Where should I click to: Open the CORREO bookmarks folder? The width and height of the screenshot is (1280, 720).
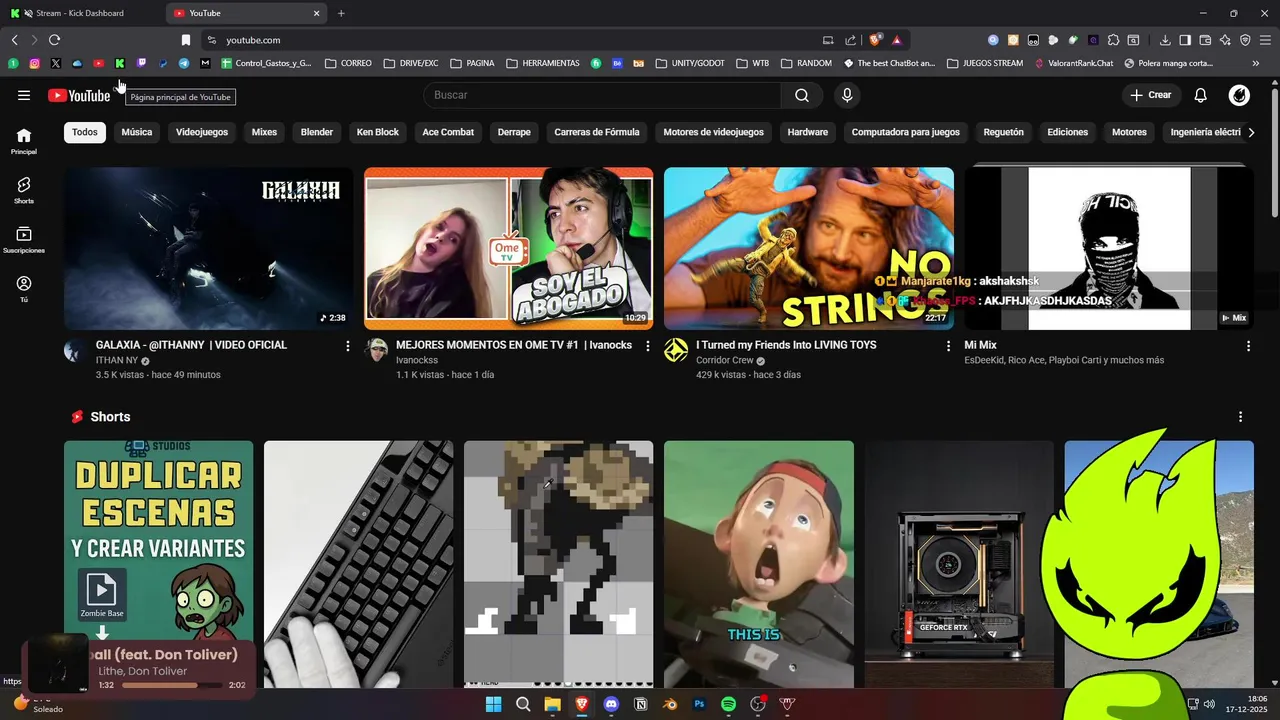click(348, 63)
